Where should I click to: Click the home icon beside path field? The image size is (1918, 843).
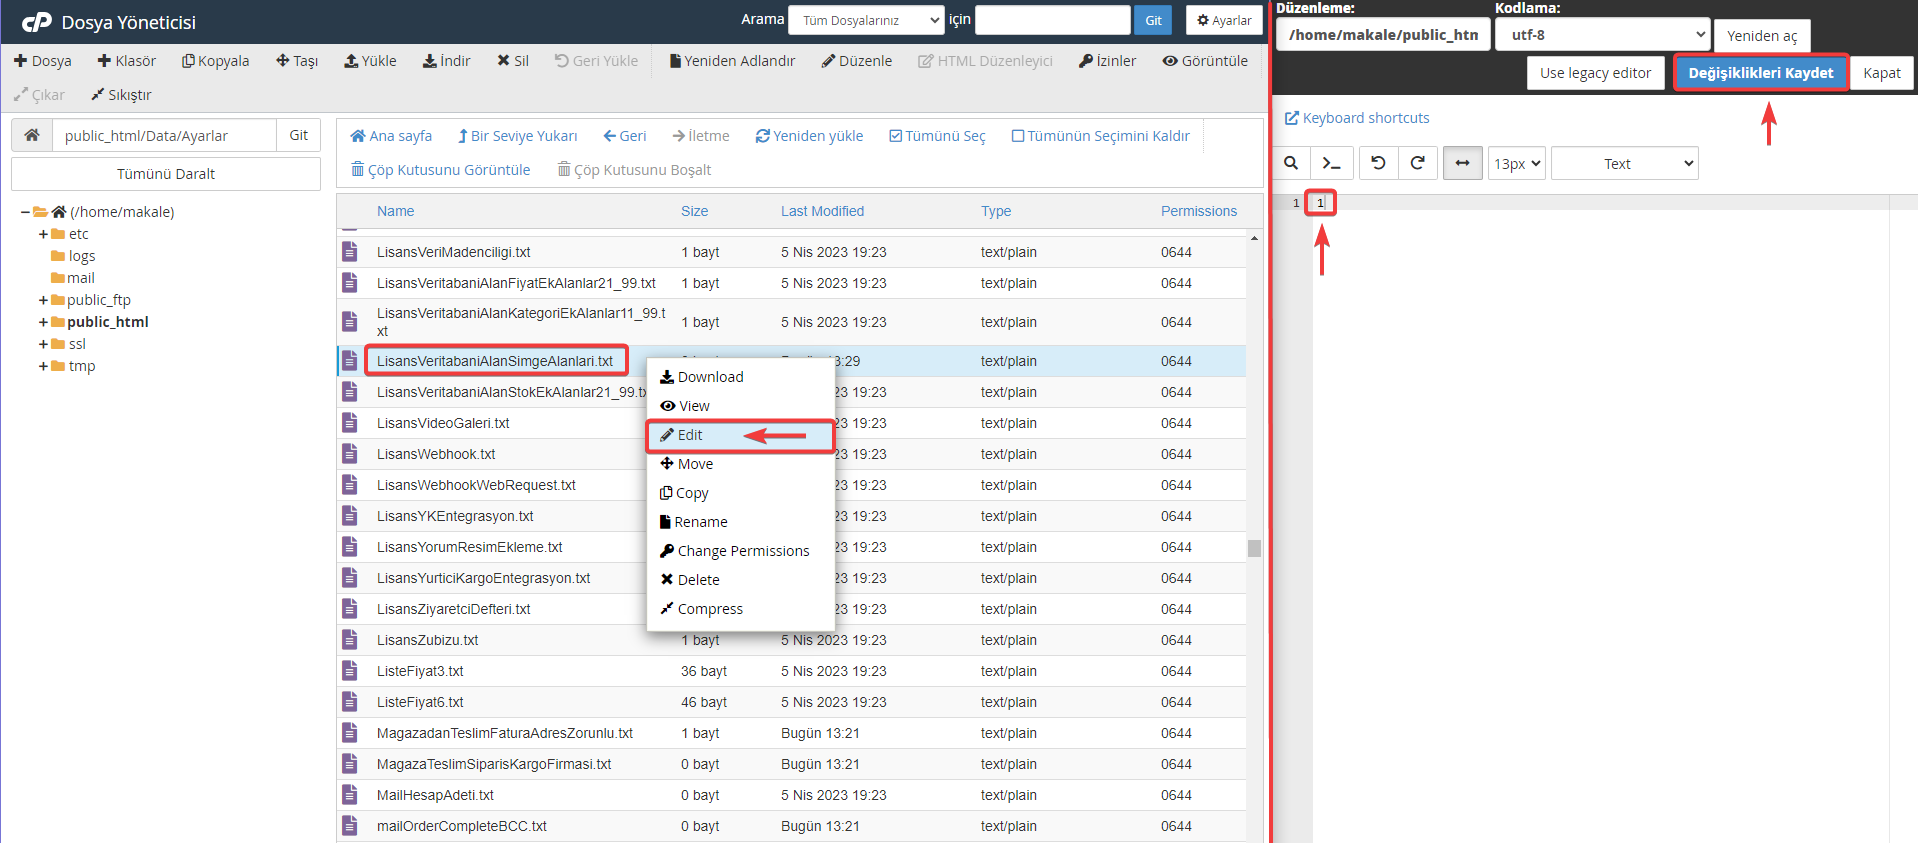click(32, 135)
